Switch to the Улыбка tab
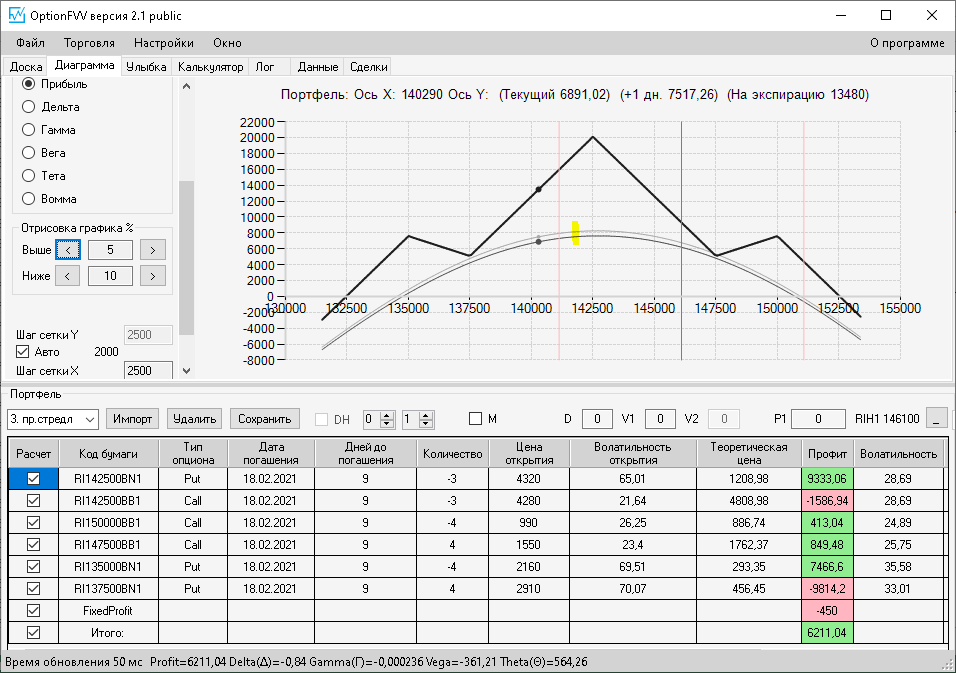The image size is (956, 673). click(x=146, y=66)
